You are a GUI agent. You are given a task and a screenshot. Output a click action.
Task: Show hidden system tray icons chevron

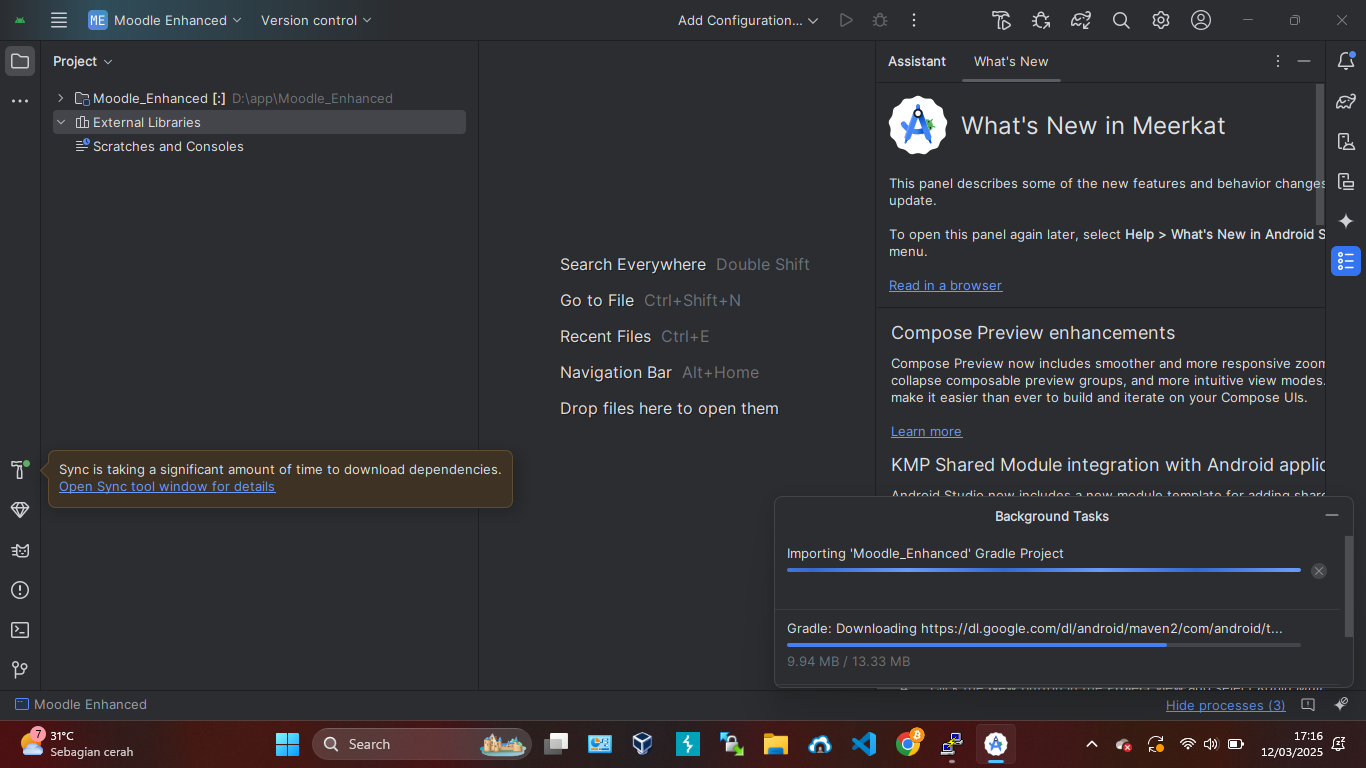(1092, 744)
